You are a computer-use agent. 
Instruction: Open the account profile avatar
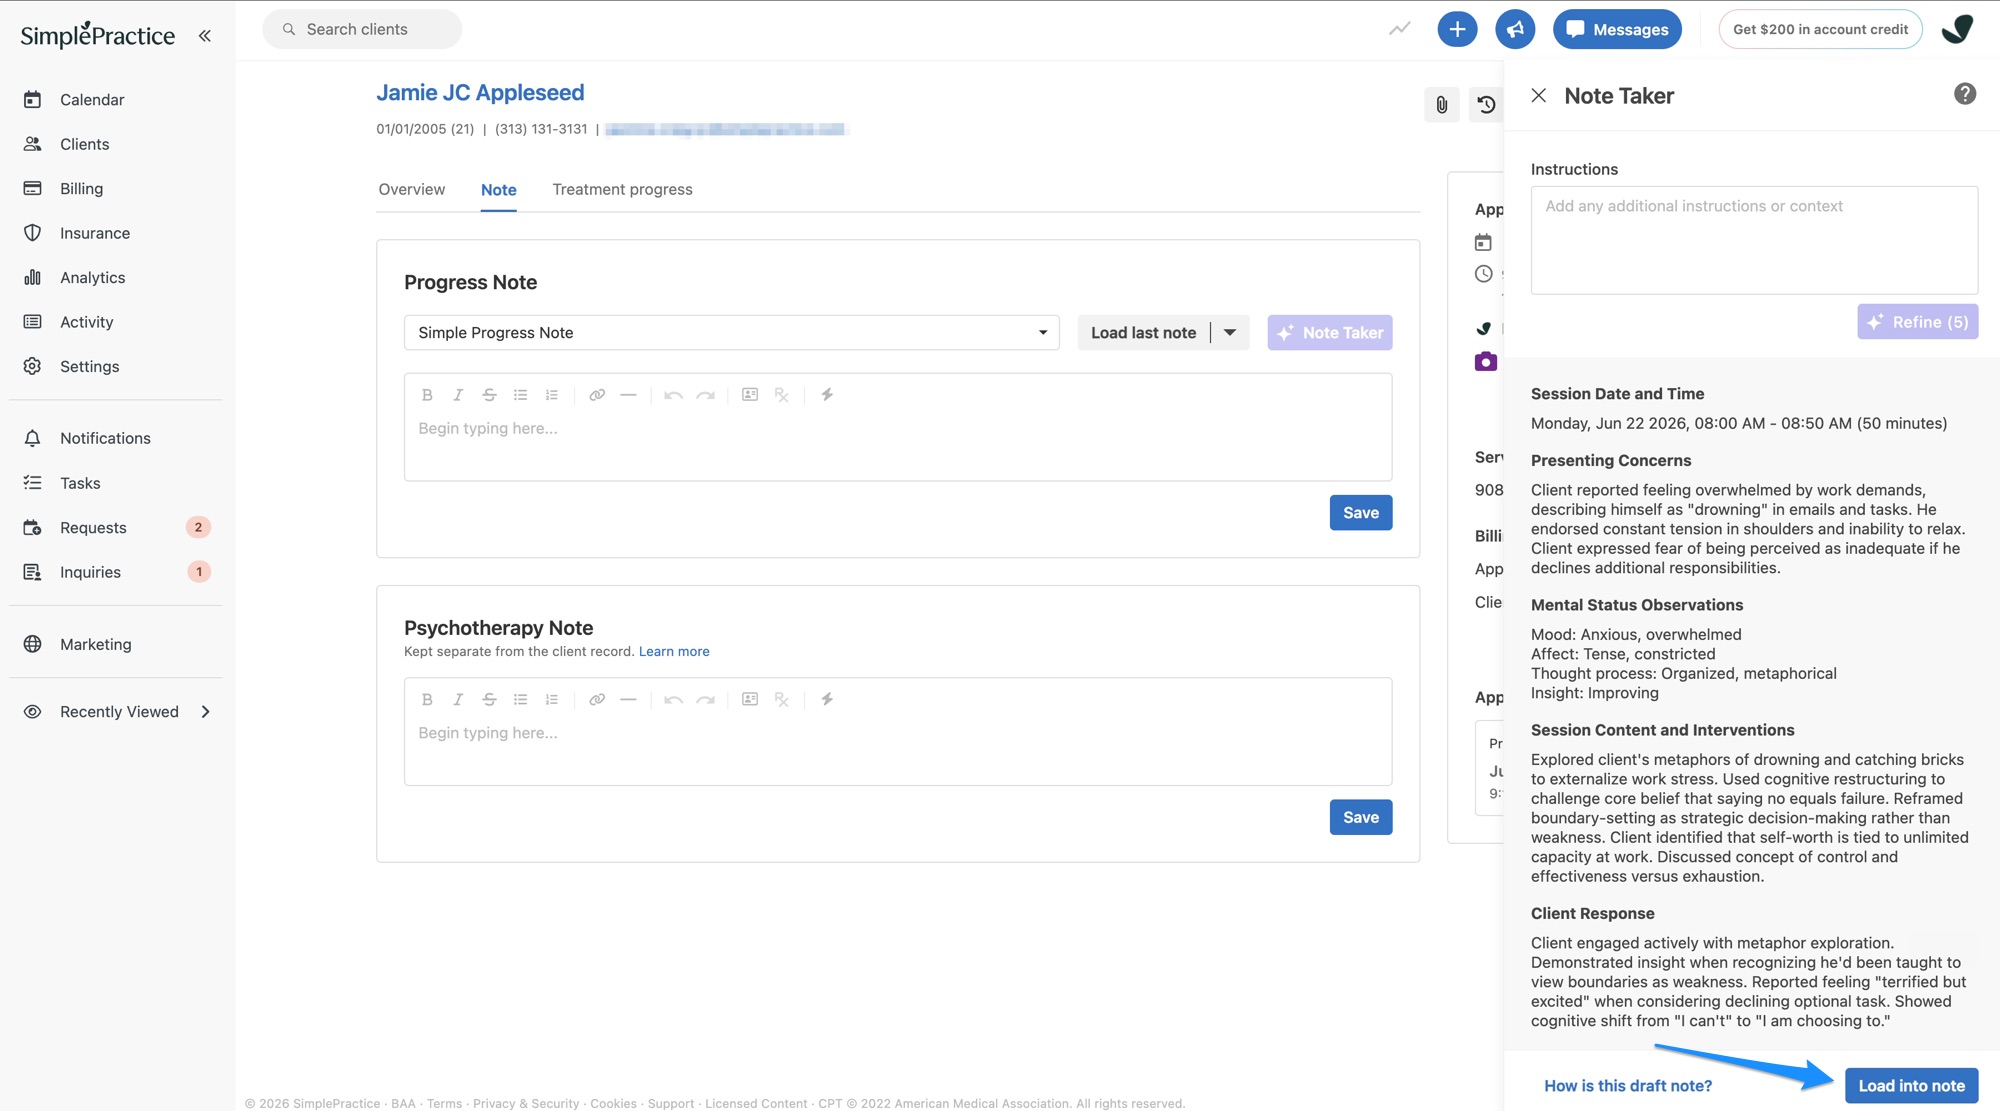tap(1958, 29)
